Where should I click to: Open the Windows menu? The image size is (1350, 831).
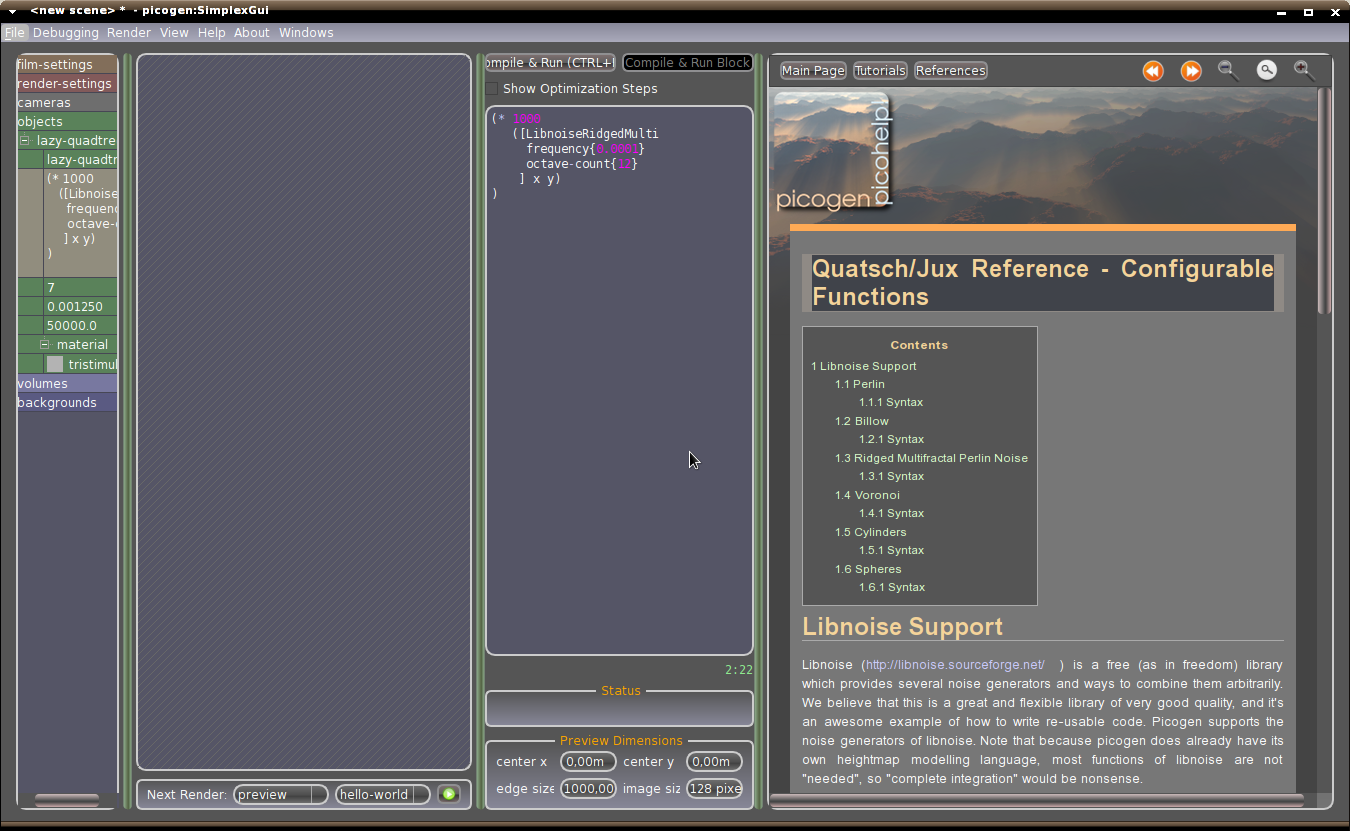coord(306,33)
